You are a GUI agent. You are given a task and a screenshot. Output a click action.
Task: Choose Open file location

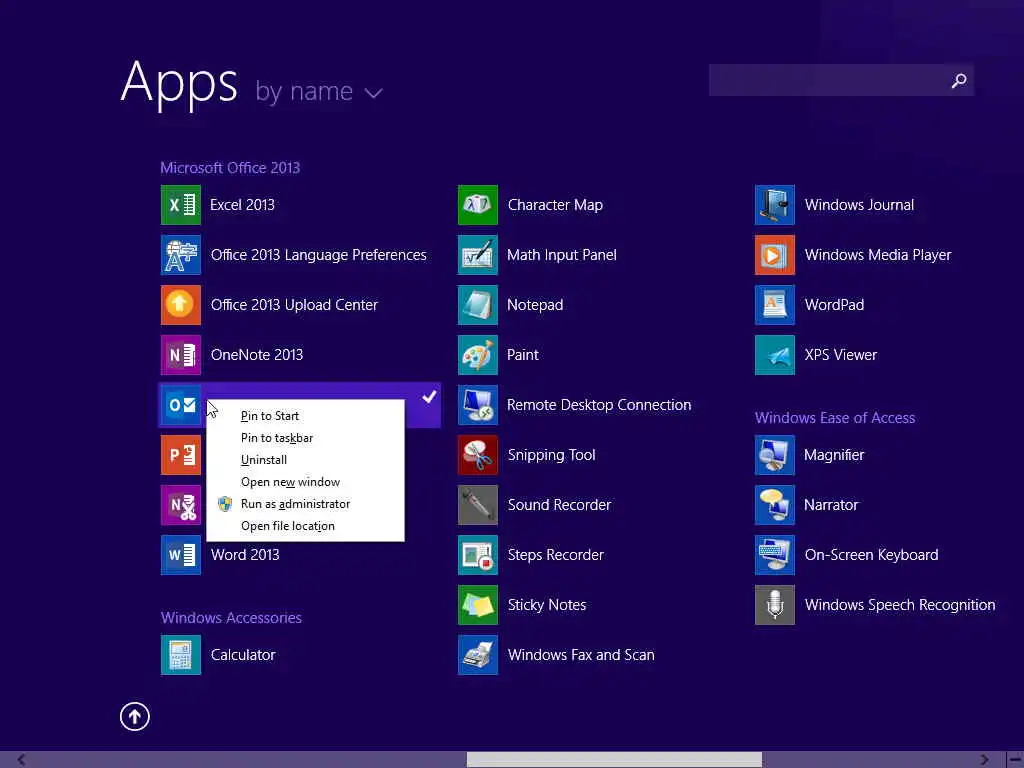(288, 526)
